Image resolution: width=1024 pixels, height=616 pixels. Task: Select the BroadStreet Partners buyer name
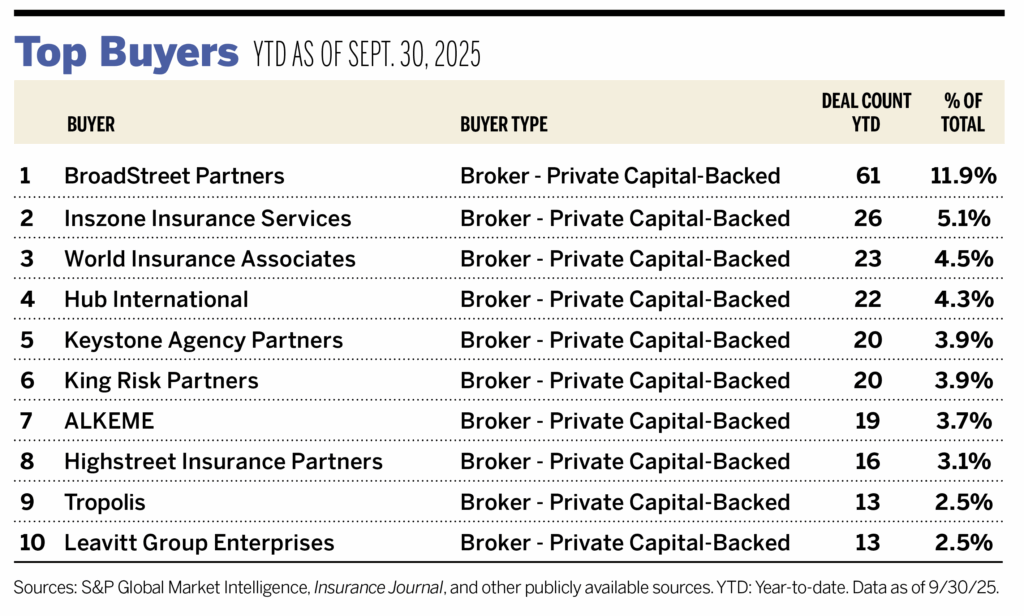[x=174, y=176]
